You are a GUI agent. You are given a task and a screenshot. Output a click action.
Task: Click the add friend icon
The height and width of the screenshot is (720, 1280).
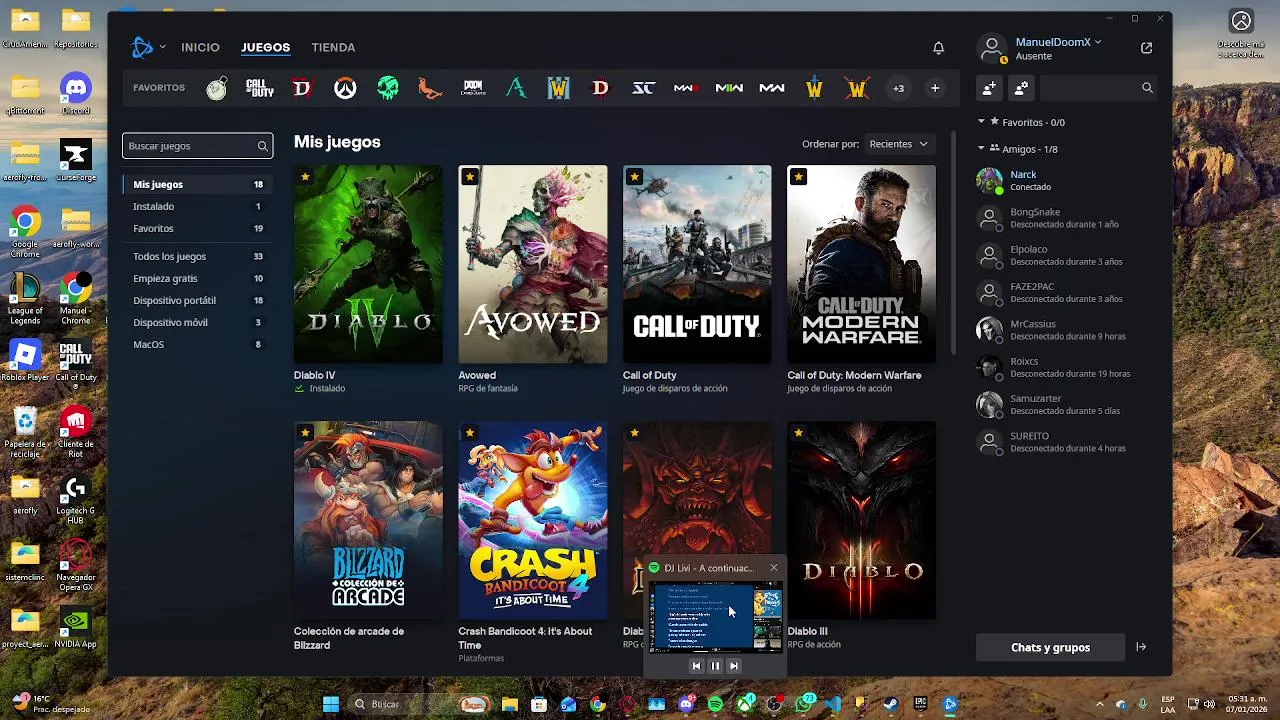coord(989,88)
